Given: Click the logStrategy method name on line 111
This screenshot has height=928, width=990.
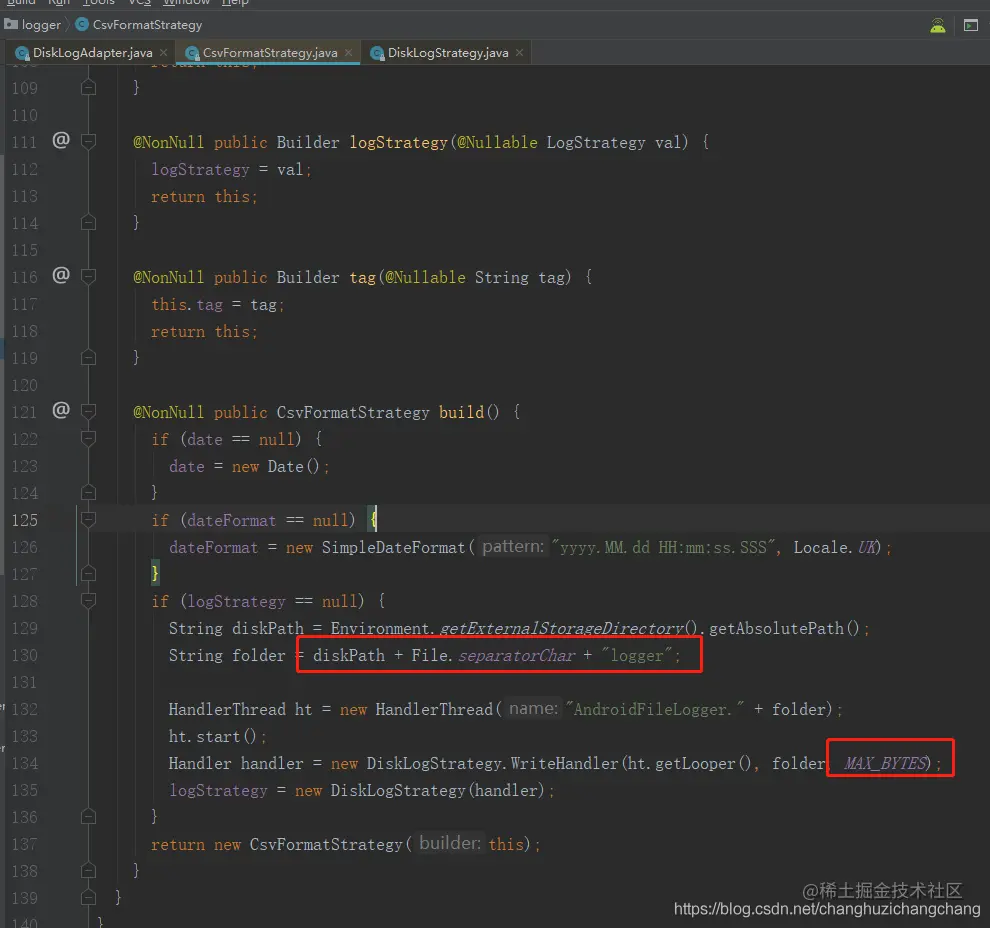Looking at the screenshot, I should (398, 142).
